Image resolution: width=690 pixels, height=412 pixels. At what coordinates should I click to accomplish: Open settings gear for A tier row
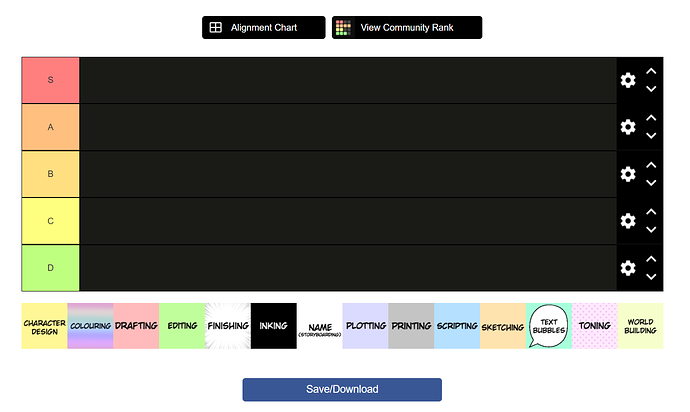click(x=628, y=127)
